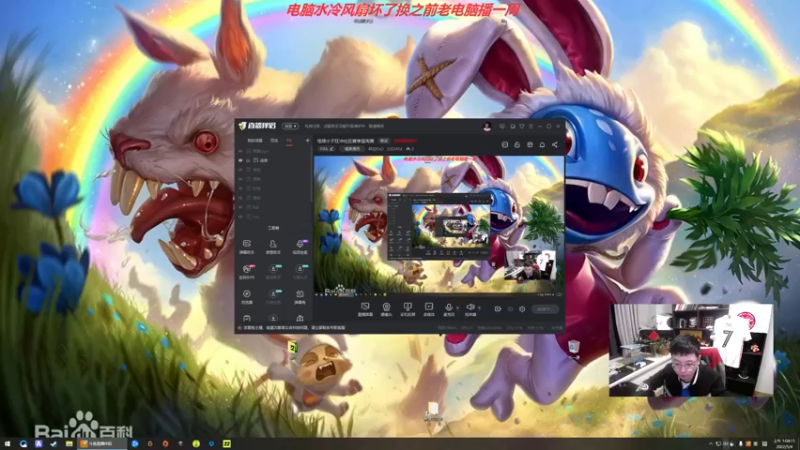This screenshot has height=450, width=800.
Task: Expand the system tray hidden icons chevron
Action: 711,444
